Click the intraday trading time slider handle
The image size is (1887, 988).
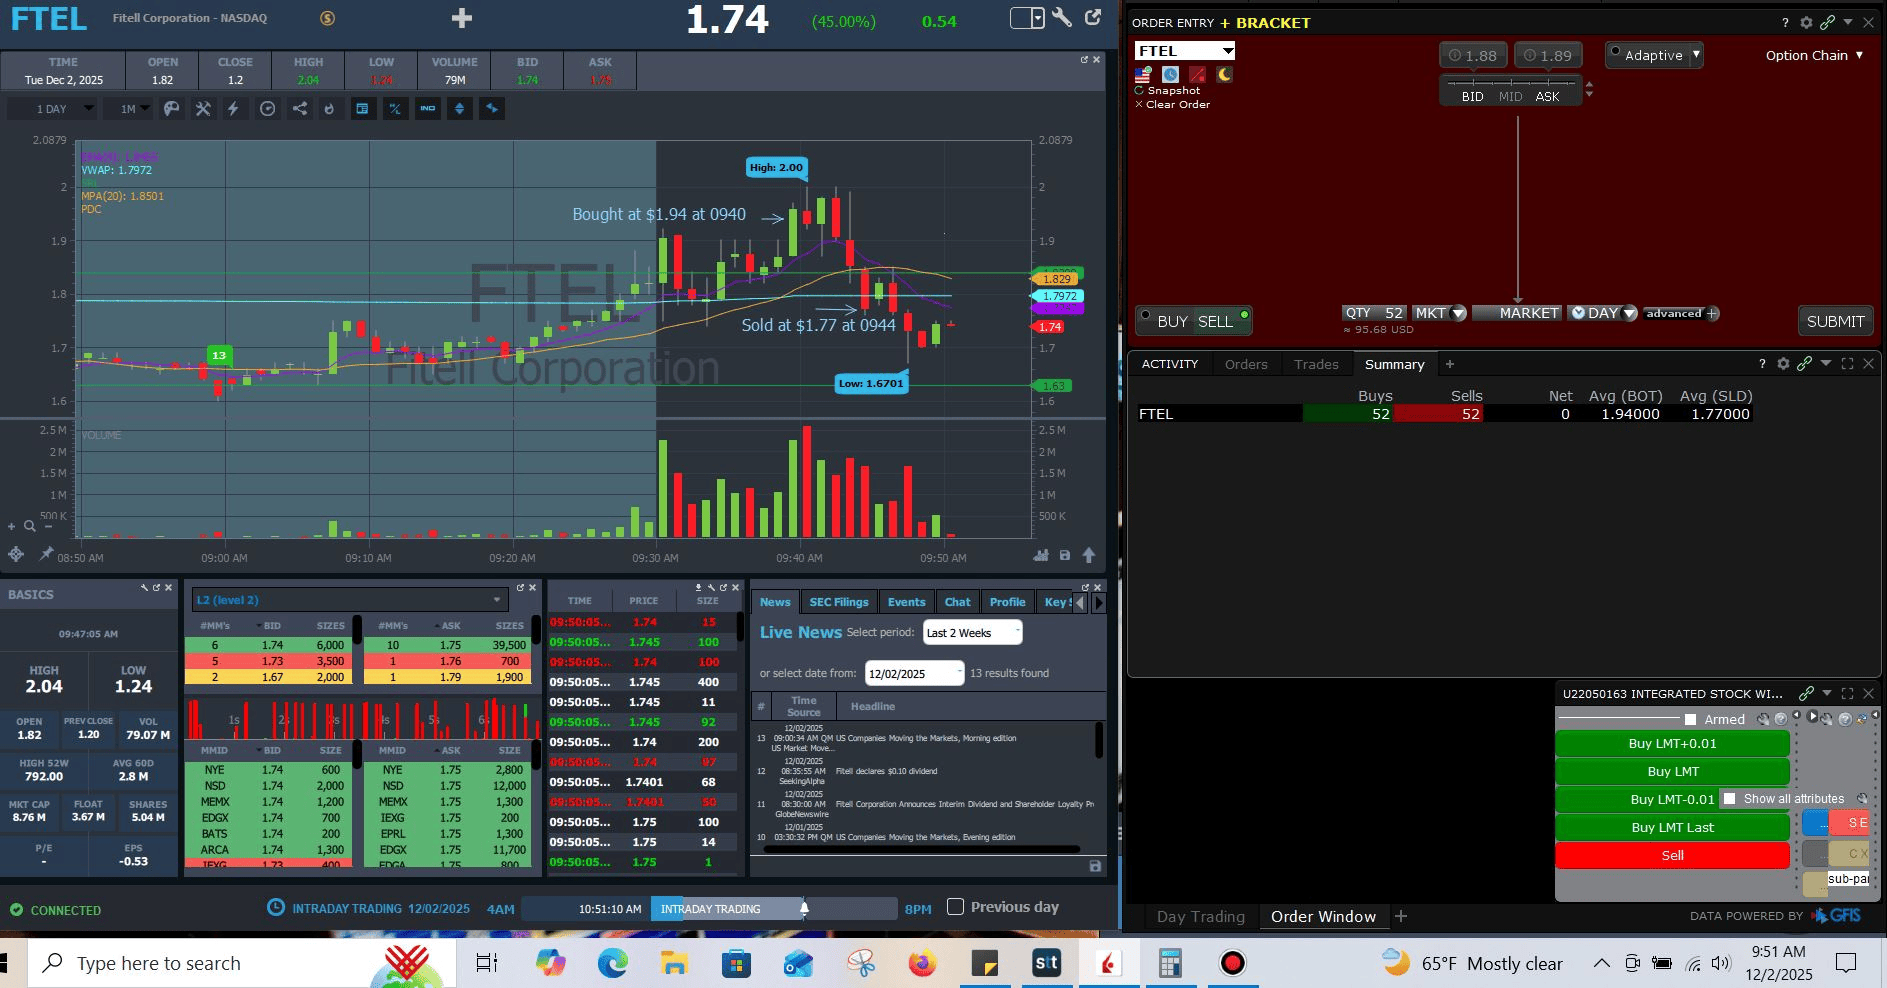coord(804,908)
